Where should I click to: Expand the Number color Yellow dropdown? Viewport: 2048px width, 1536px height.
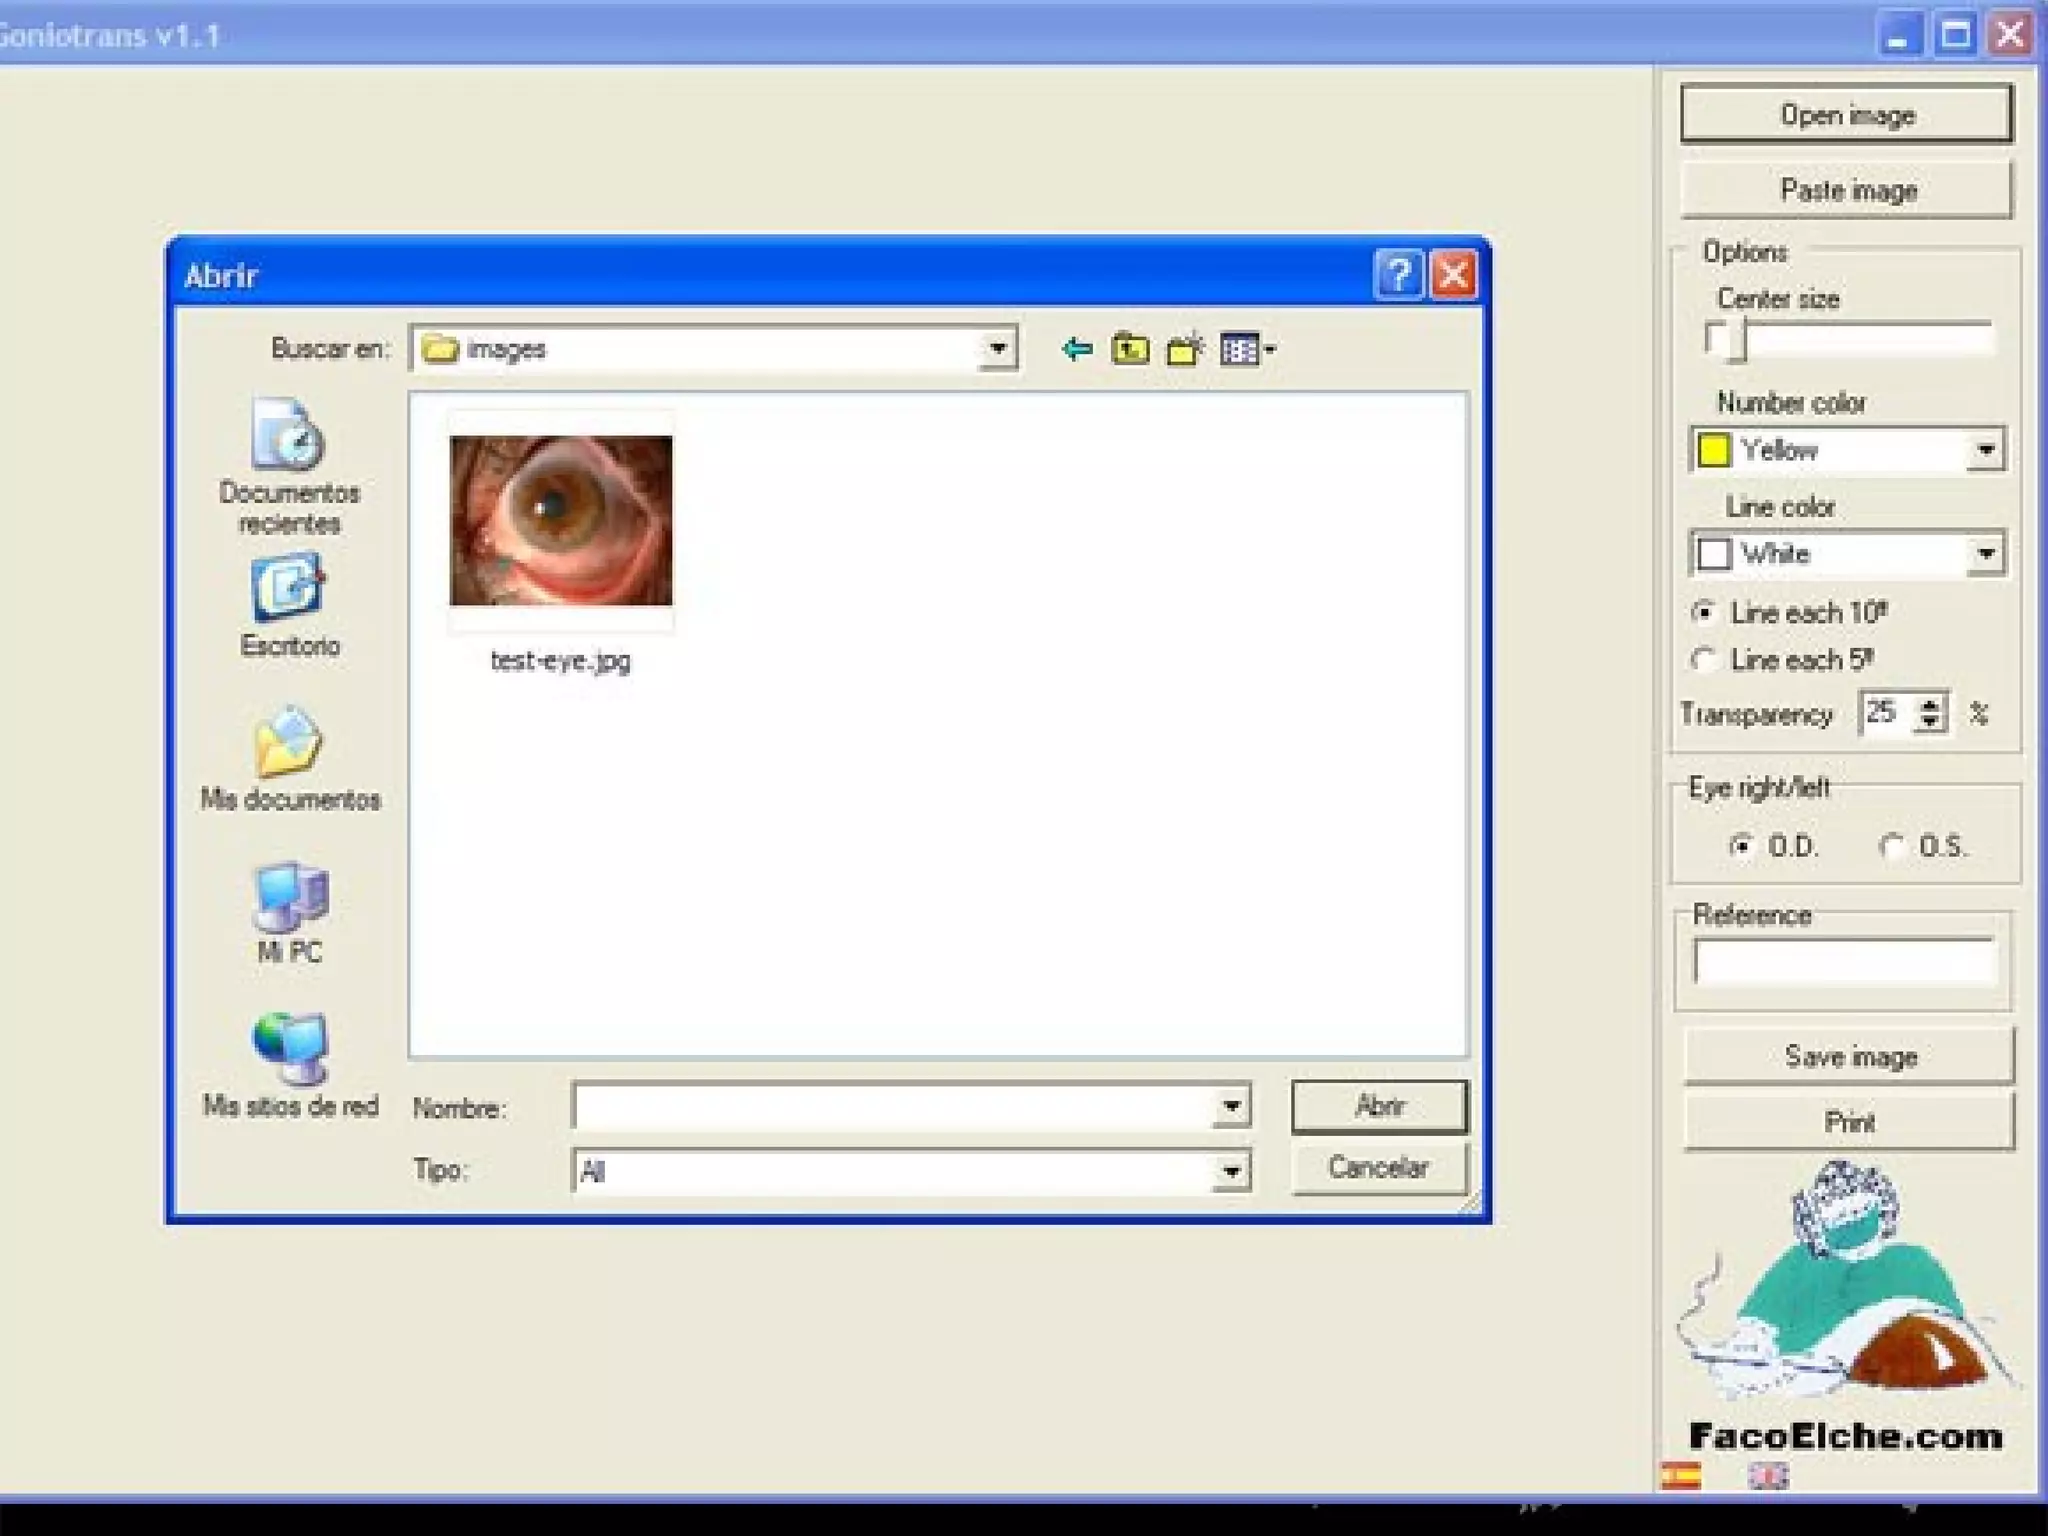1986,450
